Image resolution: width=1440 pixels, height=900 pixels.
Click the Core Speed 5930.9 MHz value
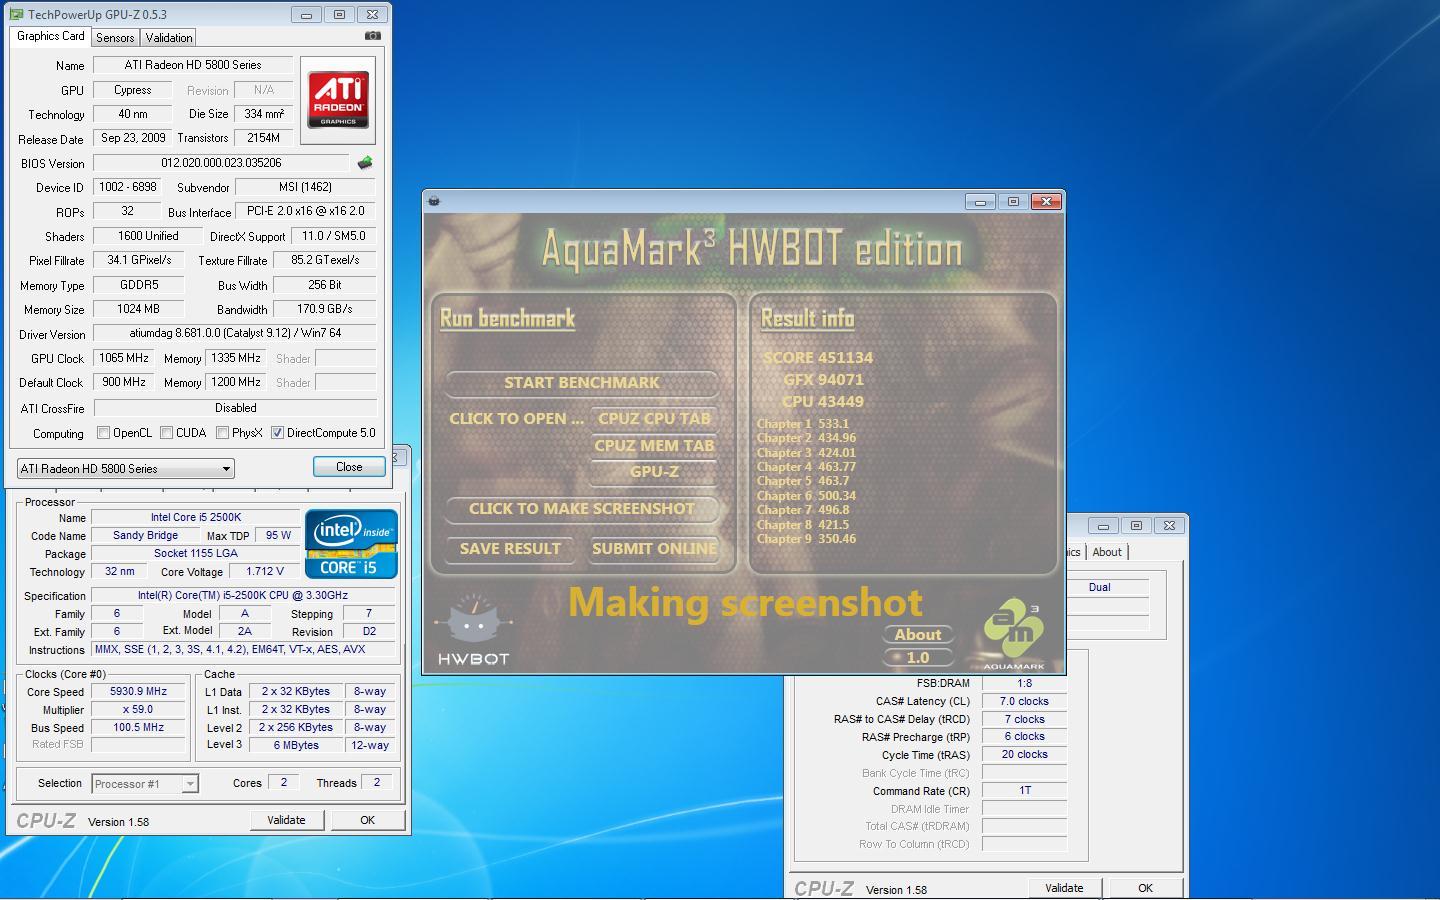[139, 692]
